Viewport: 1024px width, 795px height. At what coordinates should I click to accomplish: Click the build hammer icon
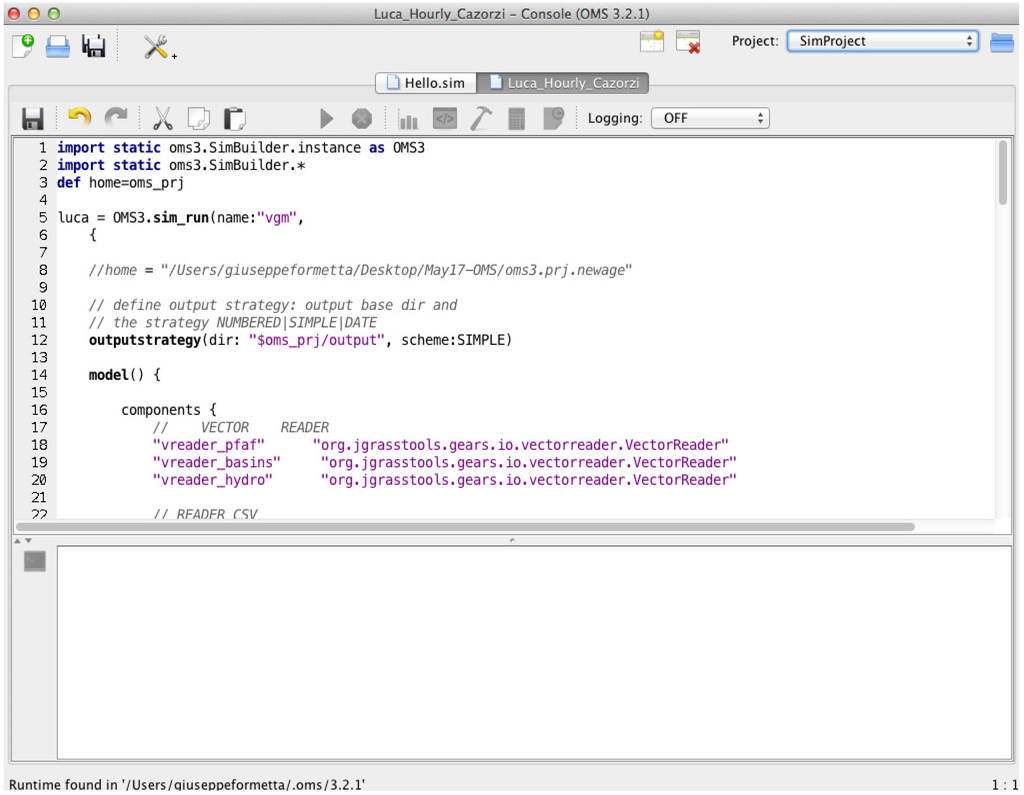[x=481, y=119]
